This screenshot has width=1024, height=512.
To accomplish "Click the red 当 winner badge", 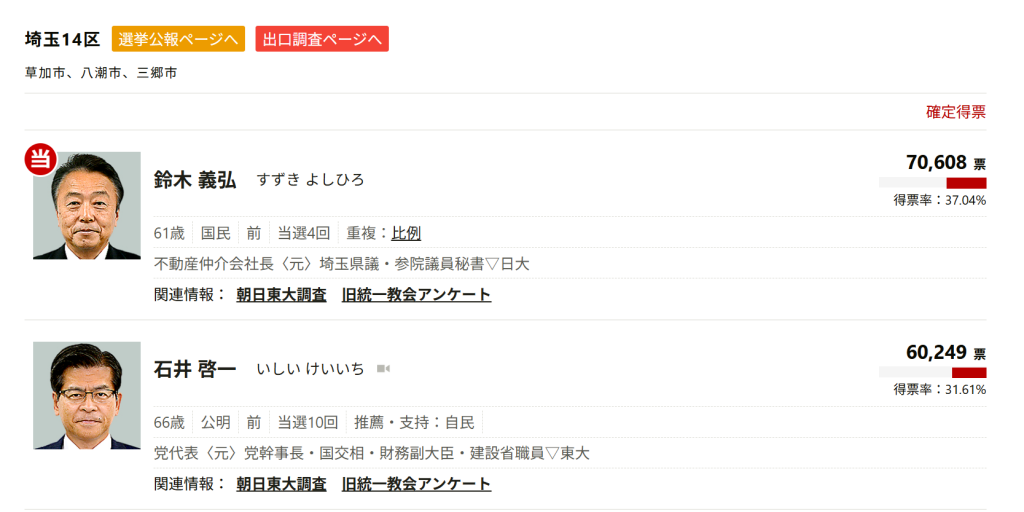I will point(40,159).
